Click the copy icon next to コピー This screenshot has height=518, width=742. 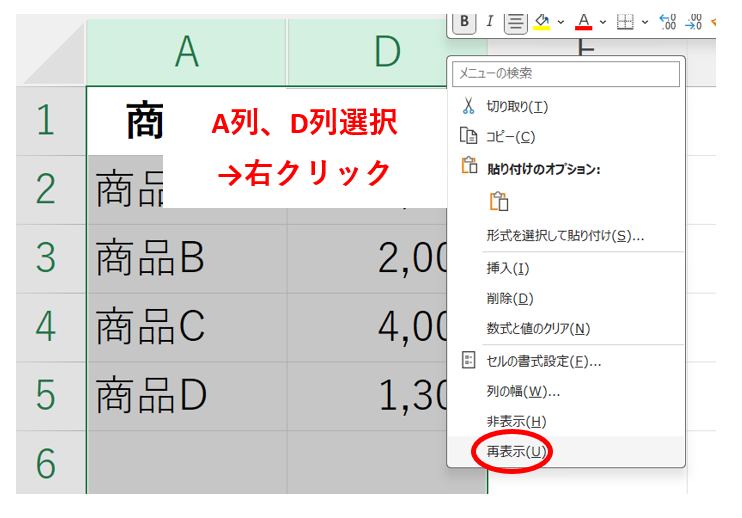click(468, 136)
